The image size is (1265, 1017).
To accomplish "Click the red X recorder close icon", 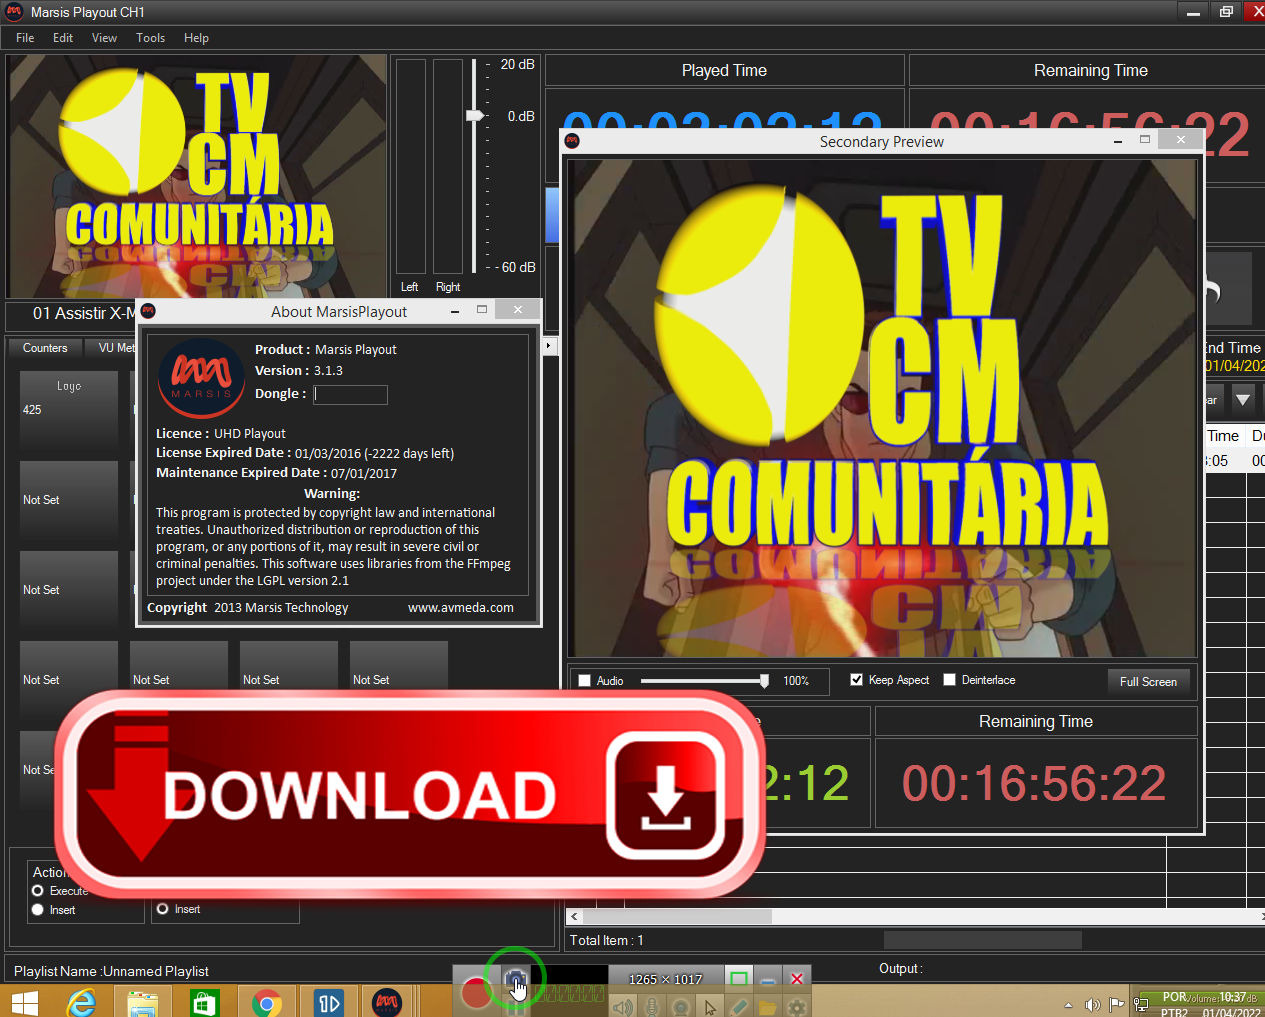I will (x=797, y=979).
